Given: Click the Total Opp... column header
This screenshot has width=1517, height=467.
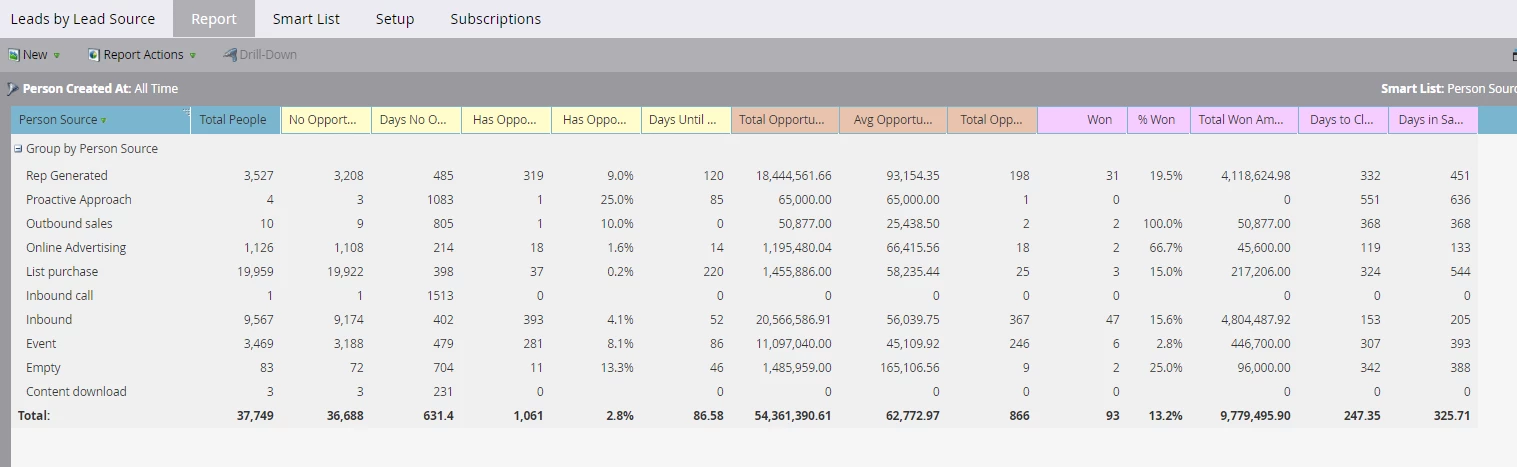Looking at the screenshot, I should click(992, 120).
